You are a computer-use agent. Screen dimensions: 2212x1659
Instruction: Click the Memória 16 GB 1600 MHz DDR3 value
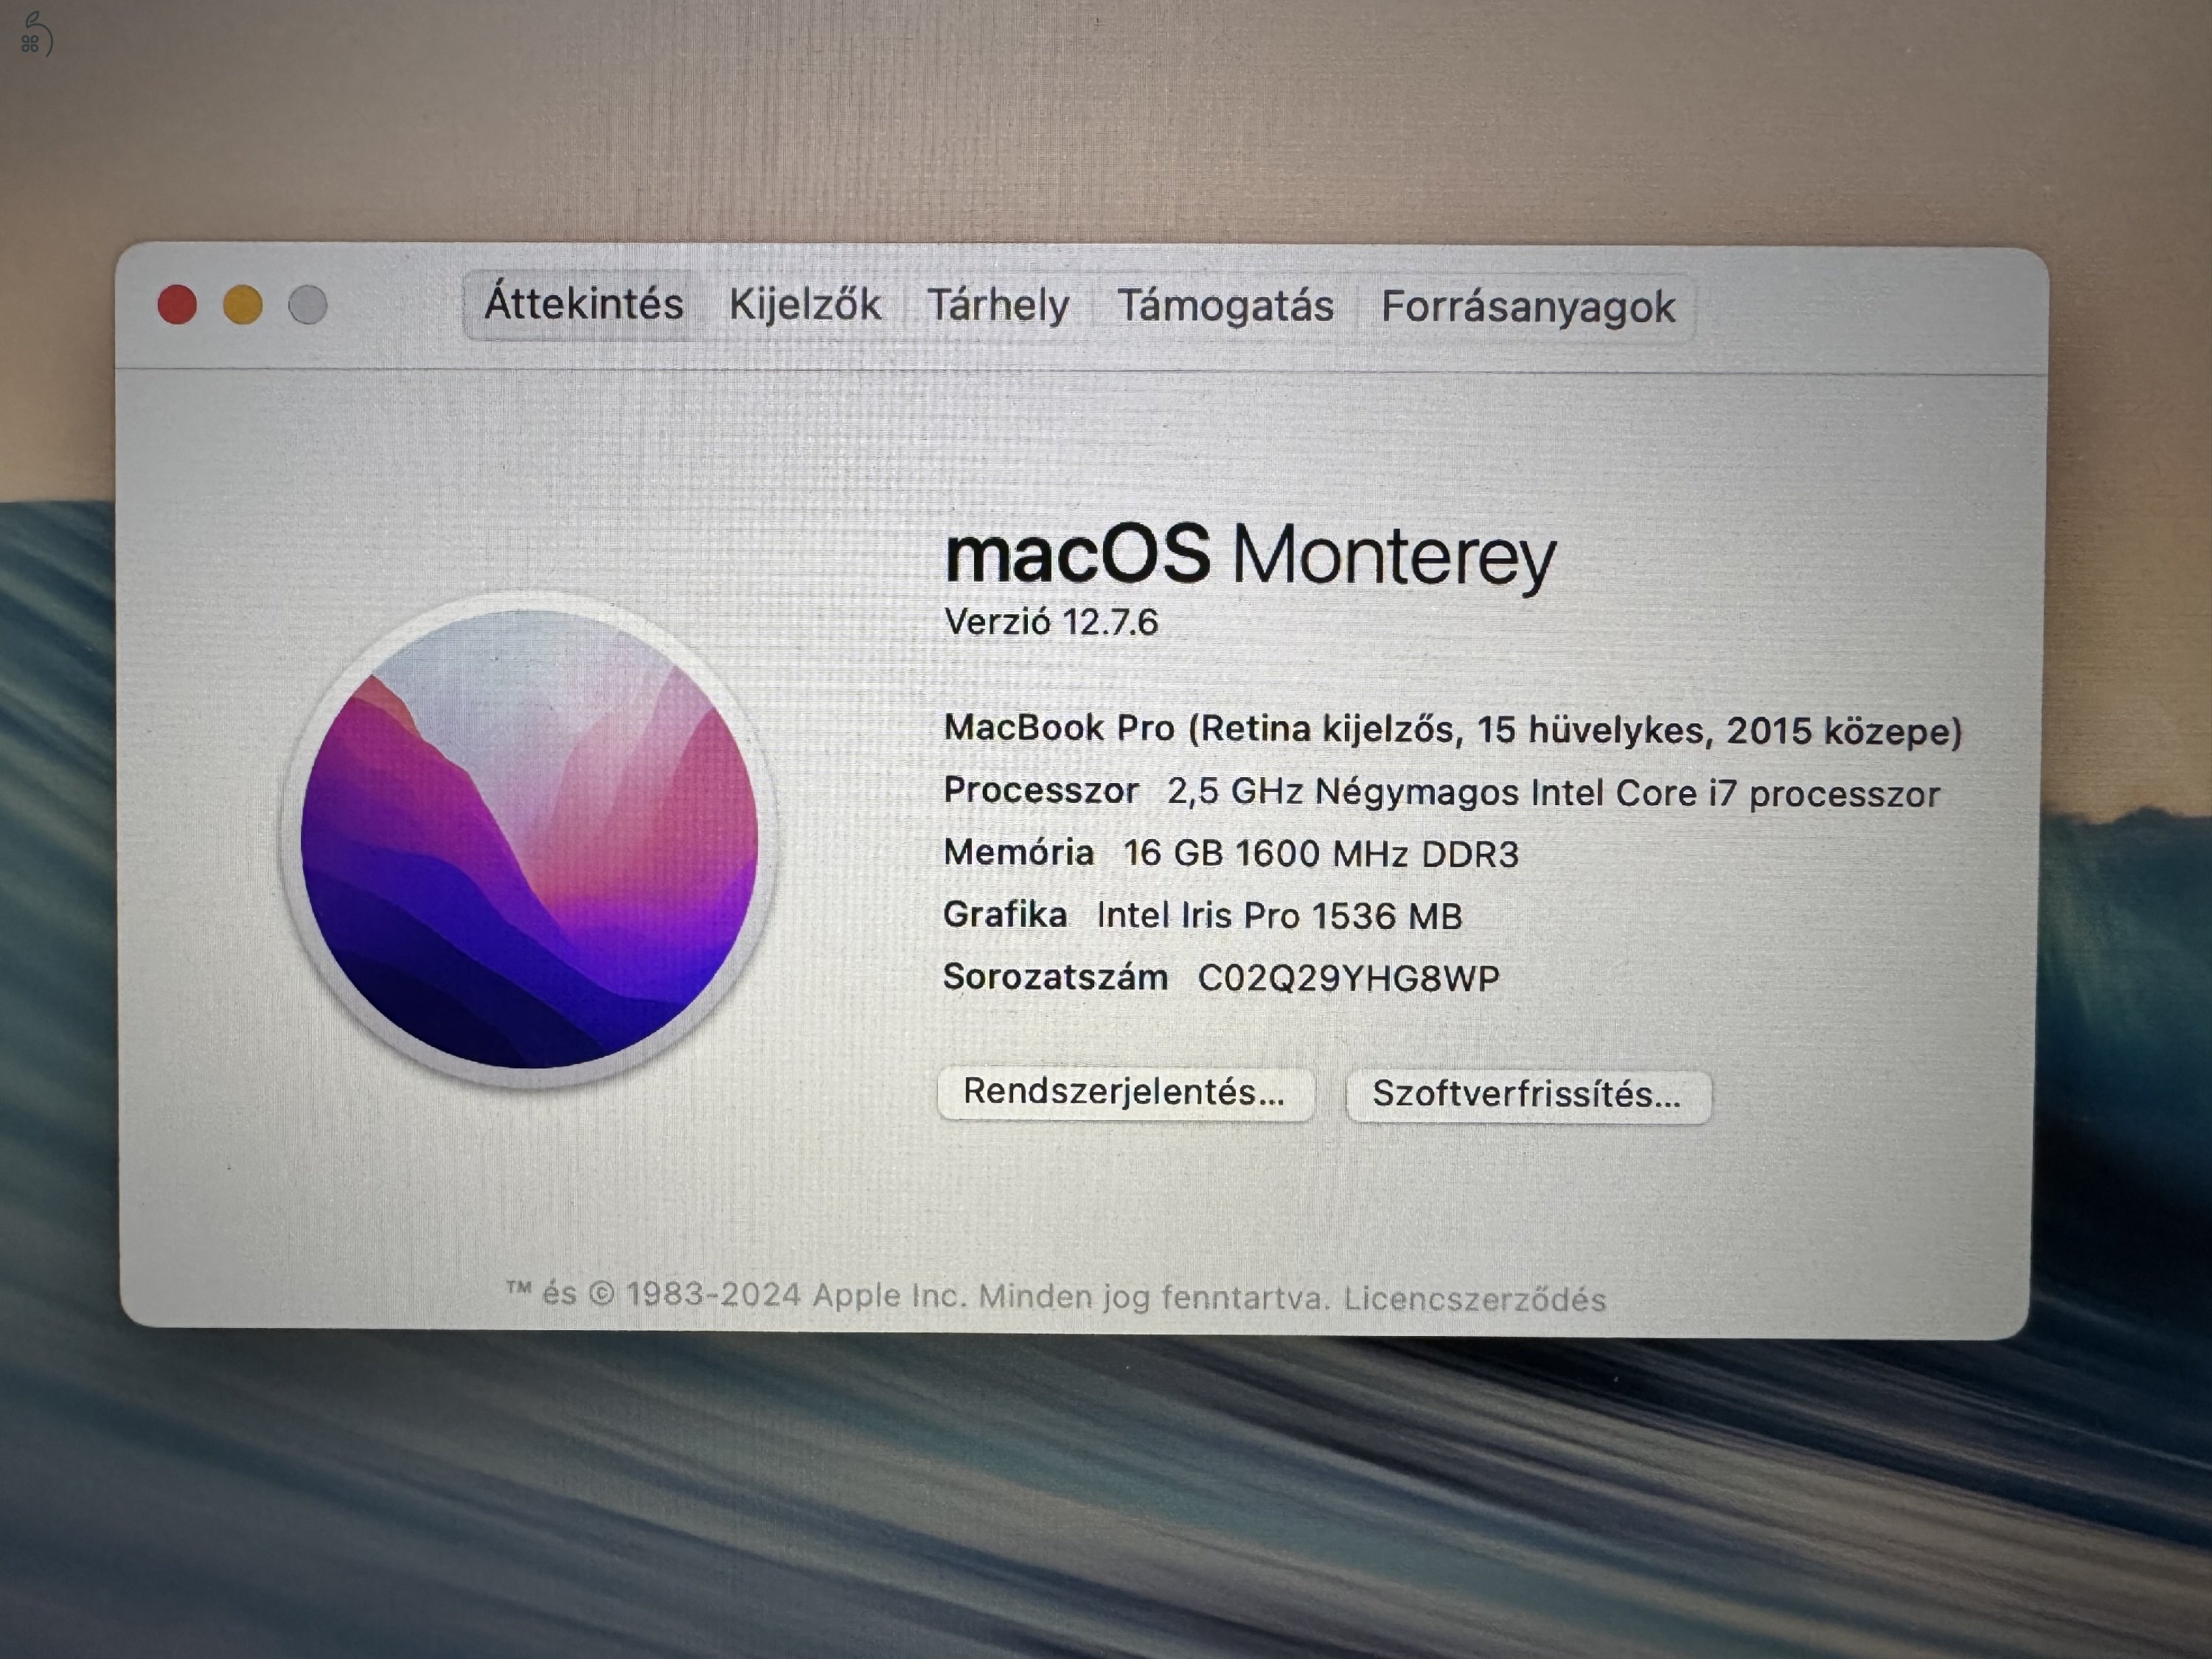(x=1321, y=854)
